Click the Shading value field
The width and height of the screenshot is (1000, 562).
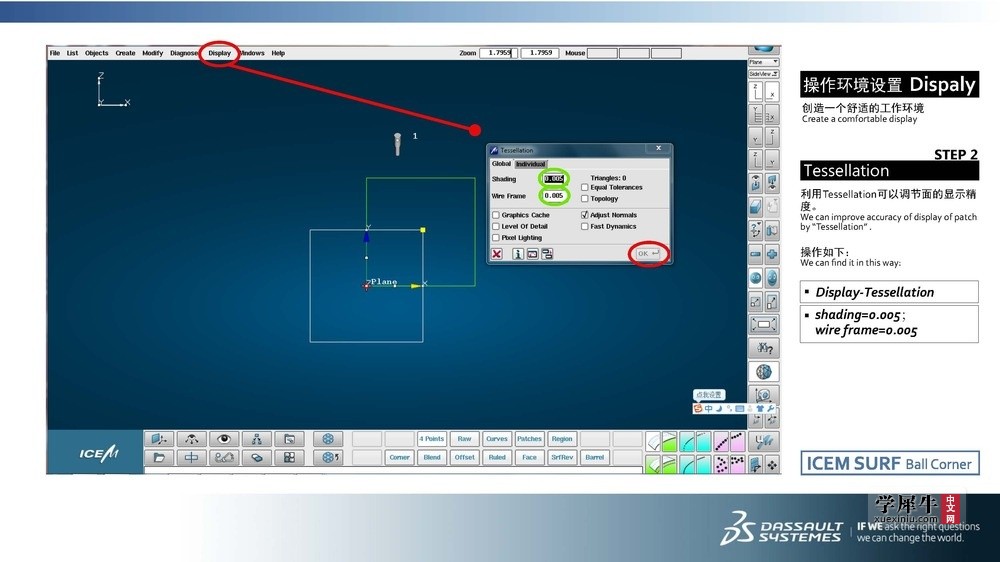click(554, 179)
